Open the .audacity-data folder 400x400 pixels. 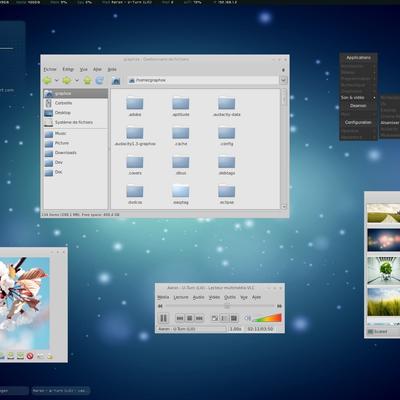click(x=227, y=106)
